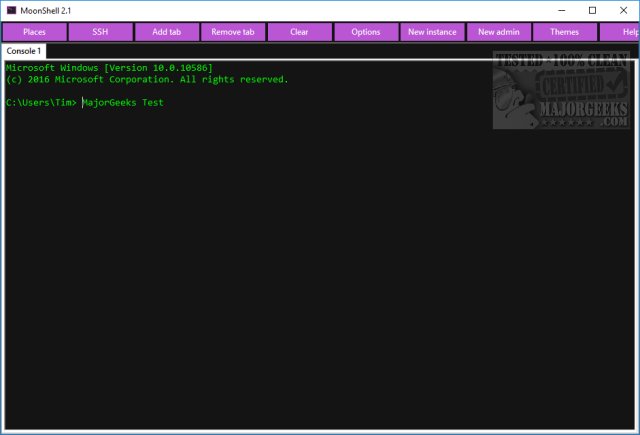Close the MoonShell window

[x=624, y=11]
